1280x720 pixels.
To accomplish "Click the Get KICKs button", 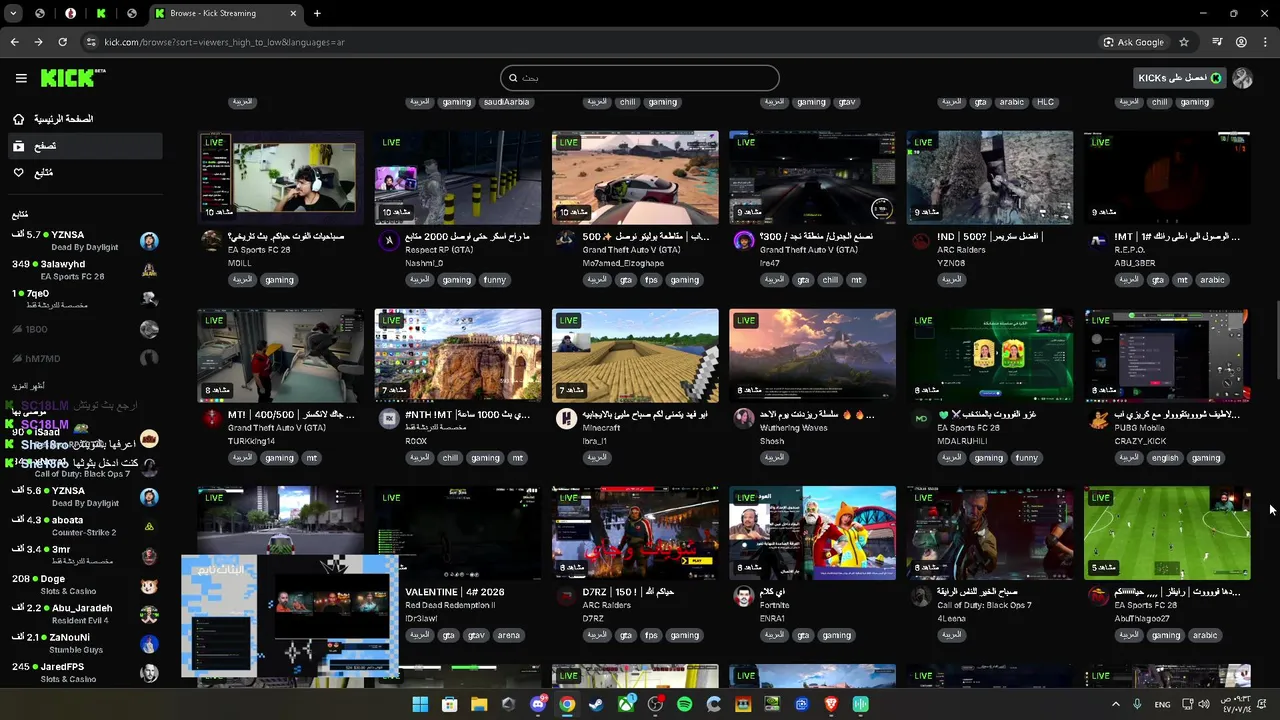I will [x=1180, y=78].
